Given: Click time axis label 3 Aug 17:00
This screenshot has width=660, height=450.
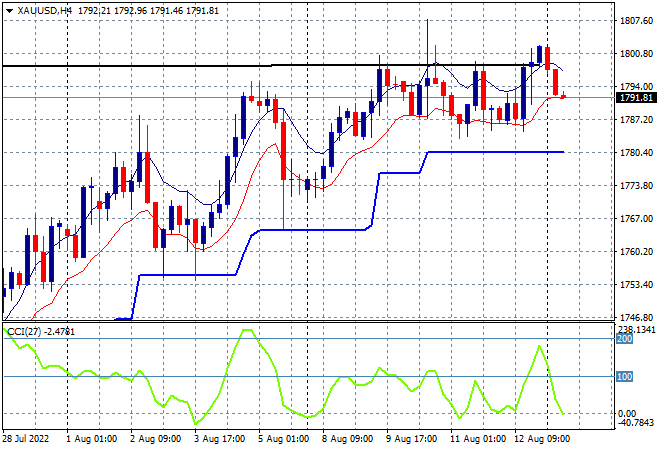Looking at the screenshot, I should tap(219, 439).
